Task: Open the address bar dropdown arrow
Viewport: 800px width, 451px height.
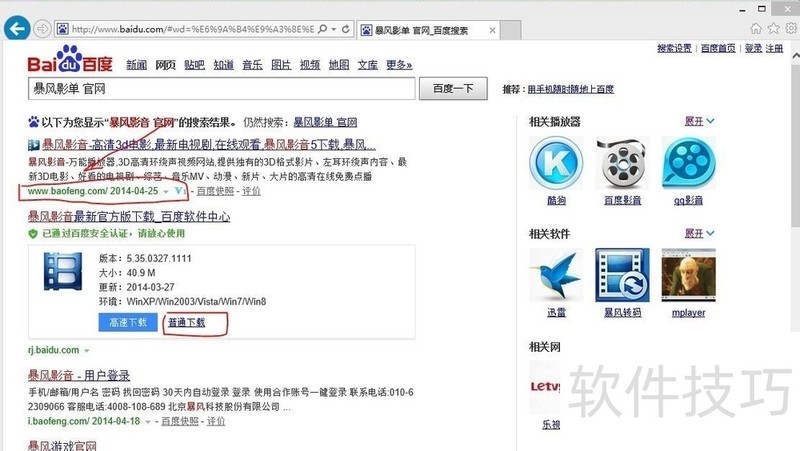Action: click(x=334, y=29)
